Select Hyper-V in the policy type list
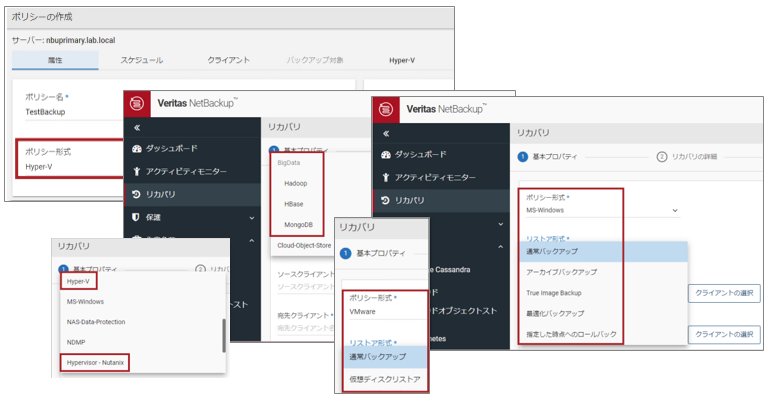 (78, 282)
